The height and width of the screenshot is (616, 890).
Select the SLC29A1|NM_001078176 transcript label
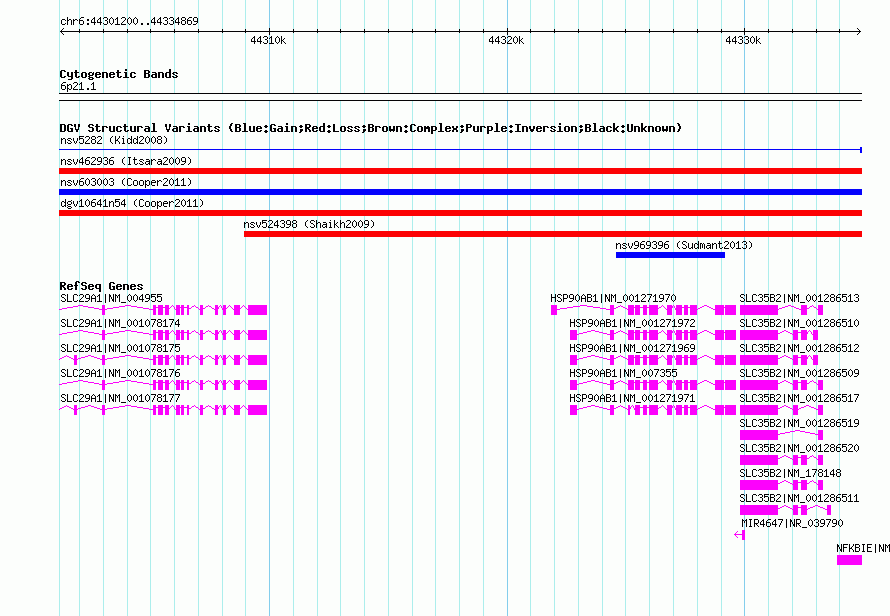[x=120, y=373]
